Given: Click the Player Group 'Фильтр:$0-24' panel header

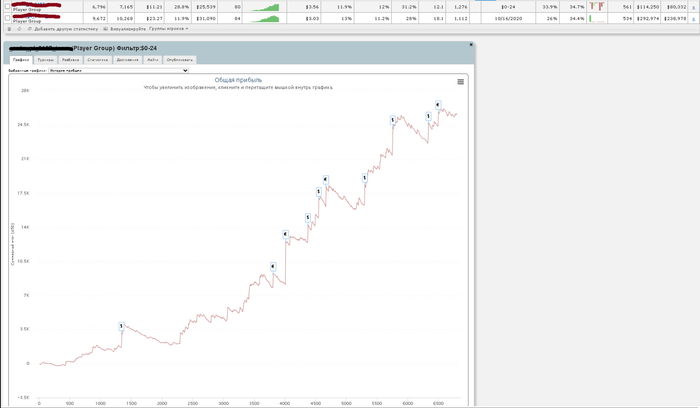Looking at the screenshot, I should coord(239,48).
